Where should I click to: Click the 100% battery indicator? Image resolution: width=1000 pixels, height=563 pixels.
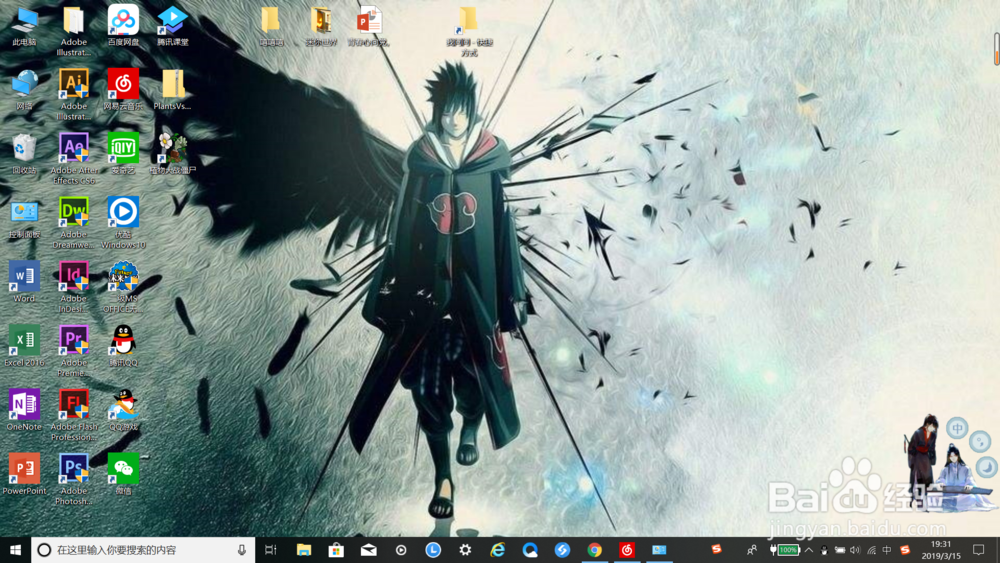788,550
